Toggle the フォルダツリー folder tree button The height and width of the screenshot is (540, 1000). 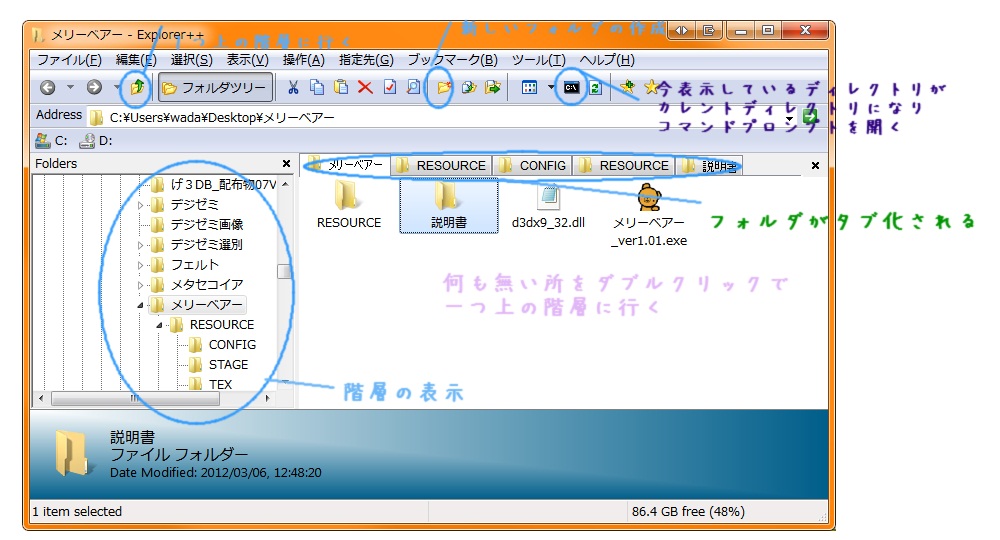point(215,87)
